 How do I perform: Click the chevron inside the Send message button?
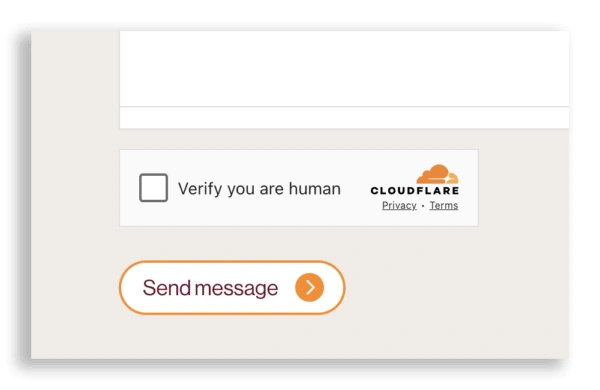310,287
